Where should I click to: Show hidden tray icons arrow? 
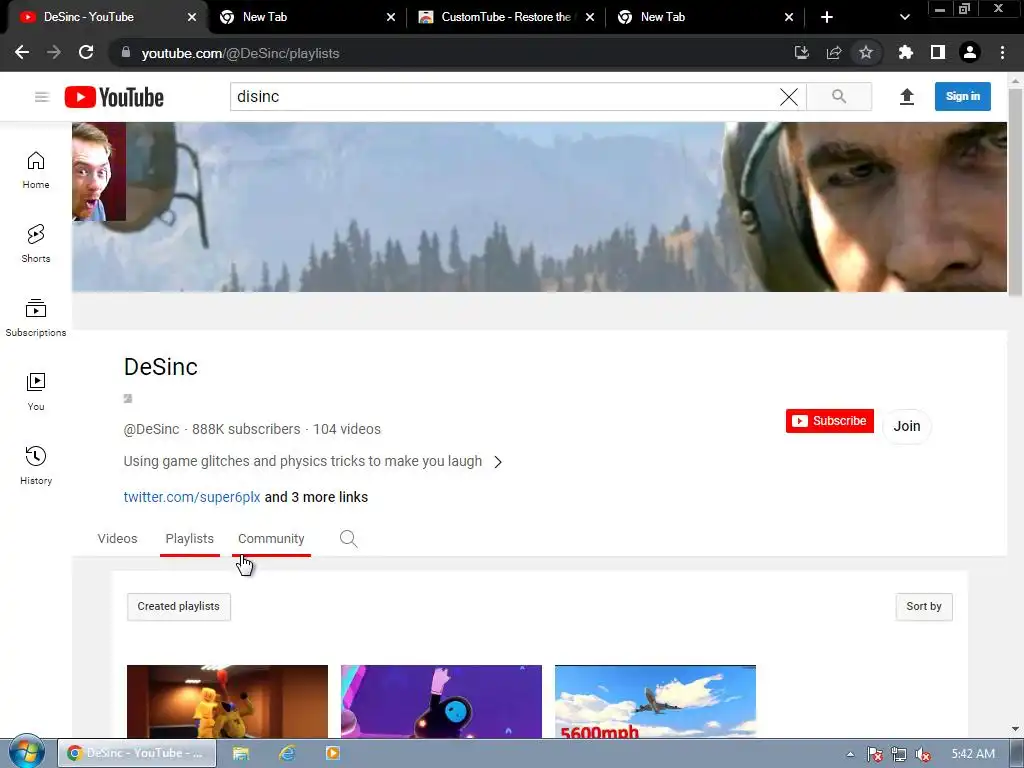[850, 754]
